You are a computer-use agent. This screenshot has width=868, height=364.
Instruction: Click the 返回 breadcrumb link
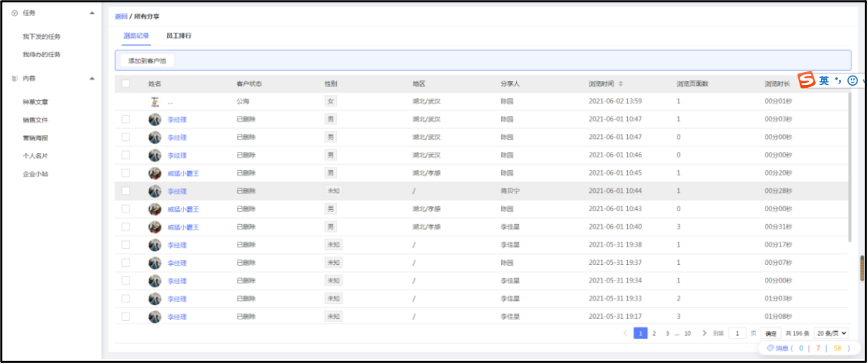click(121, 17)
